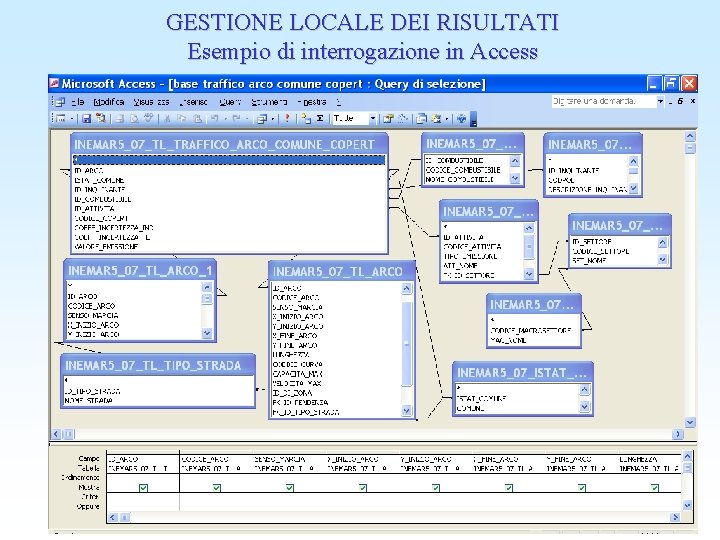Click the Build expression icon
The width and height of the screenshot is (720, 540).
click(403, 119)
